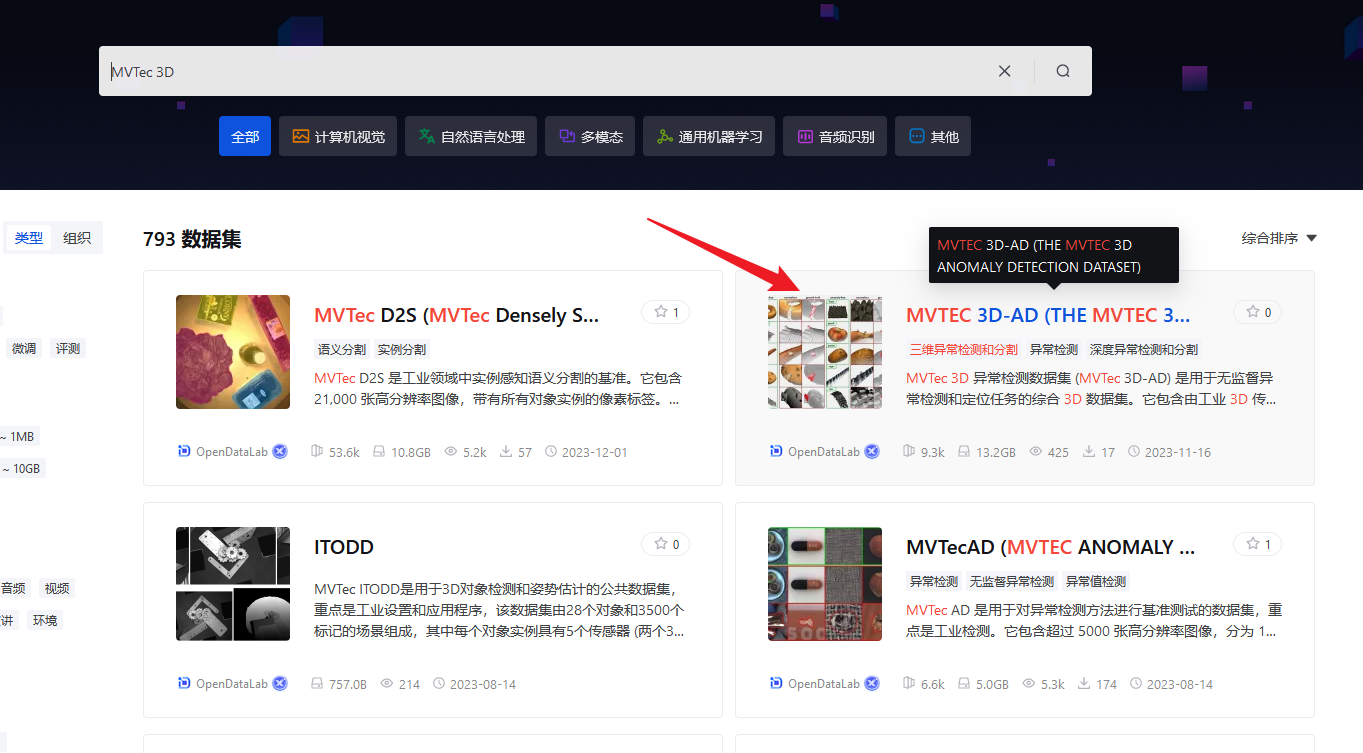Click the download icon beside 174

point(1084,684)
